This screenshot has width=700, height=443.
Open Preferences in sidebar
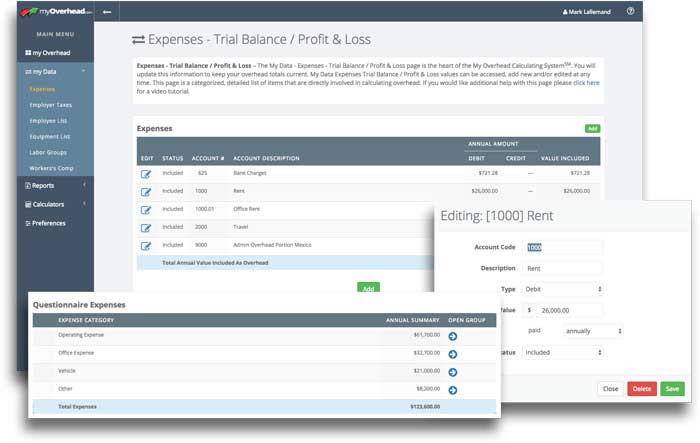coord(46,223)
